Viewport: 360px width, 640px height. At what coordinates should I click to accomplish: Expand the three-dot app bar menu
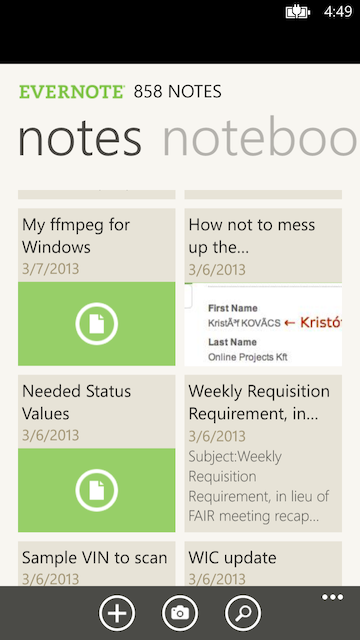pyautogui.click(x=332, y=598)
